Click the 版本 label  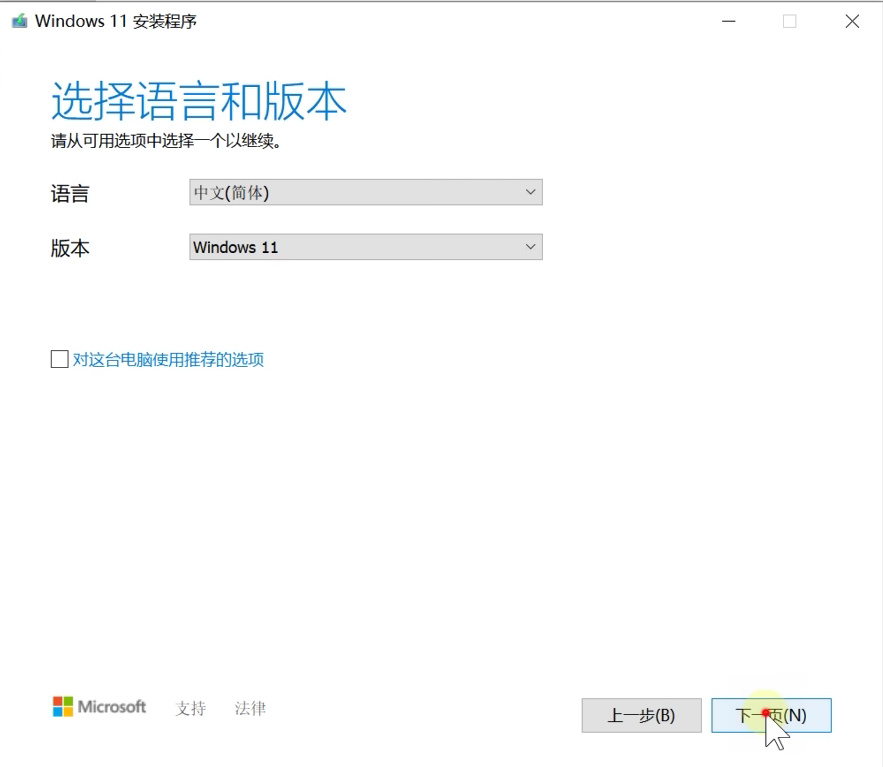70,248
